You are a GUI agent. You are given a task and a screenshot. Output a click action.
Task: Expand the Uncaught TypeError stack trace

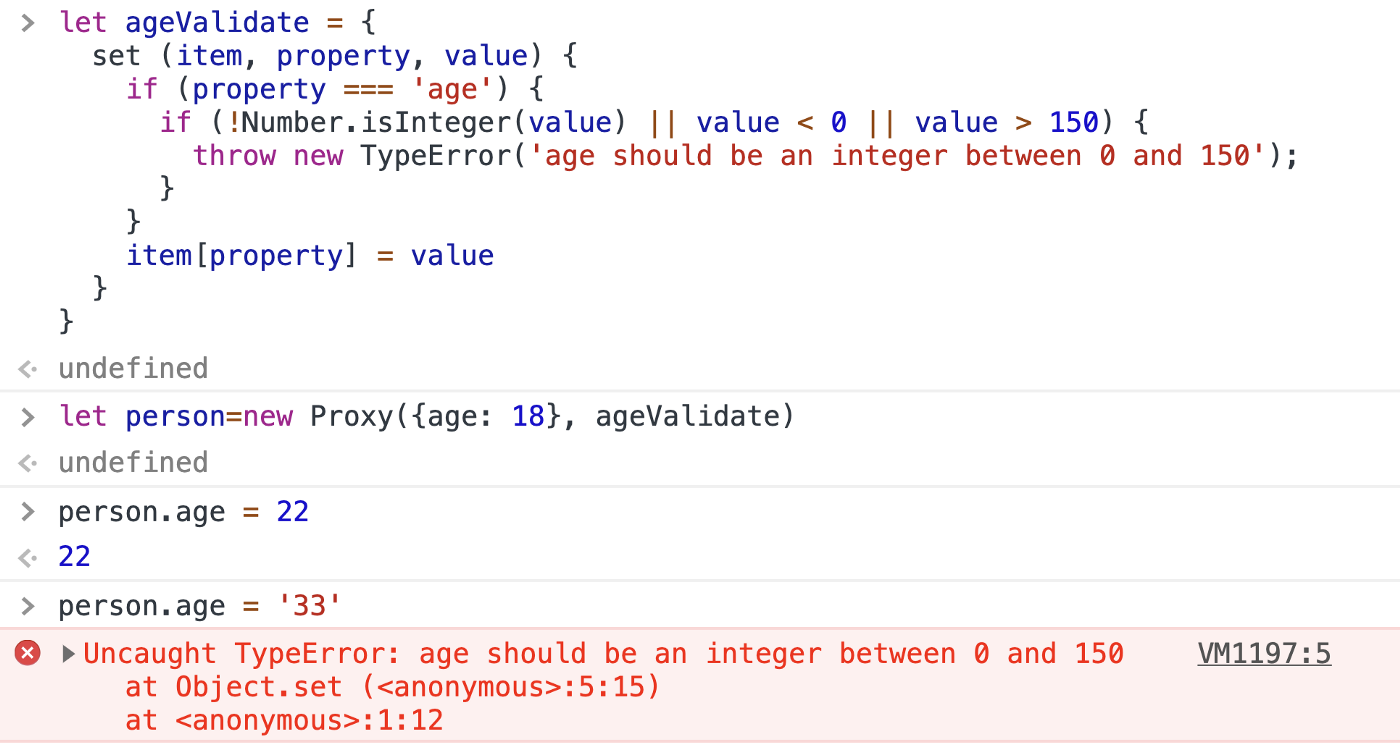[68, 654]
